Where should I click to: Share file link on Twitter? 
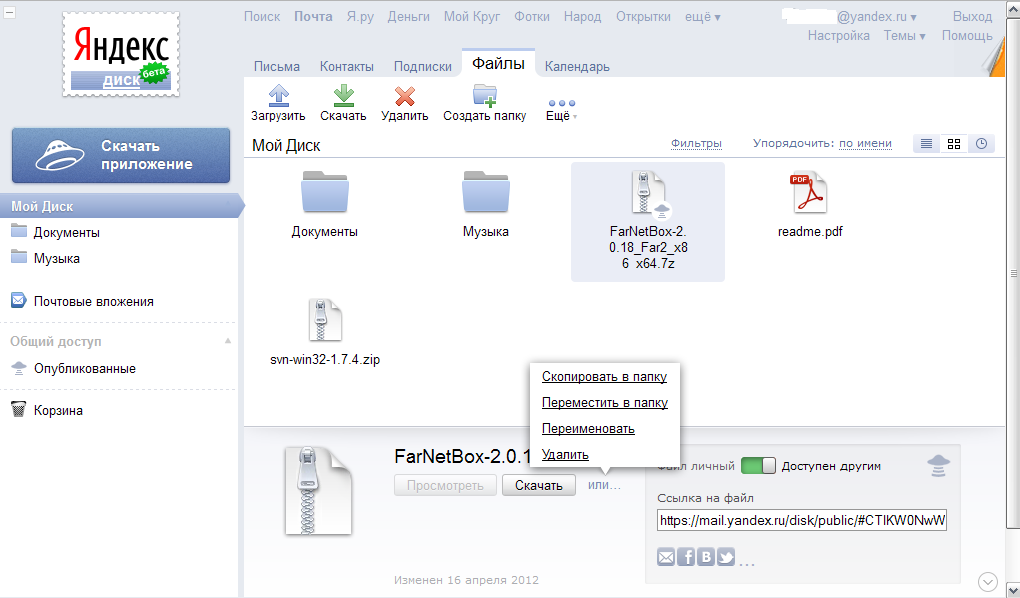point(726,557)
